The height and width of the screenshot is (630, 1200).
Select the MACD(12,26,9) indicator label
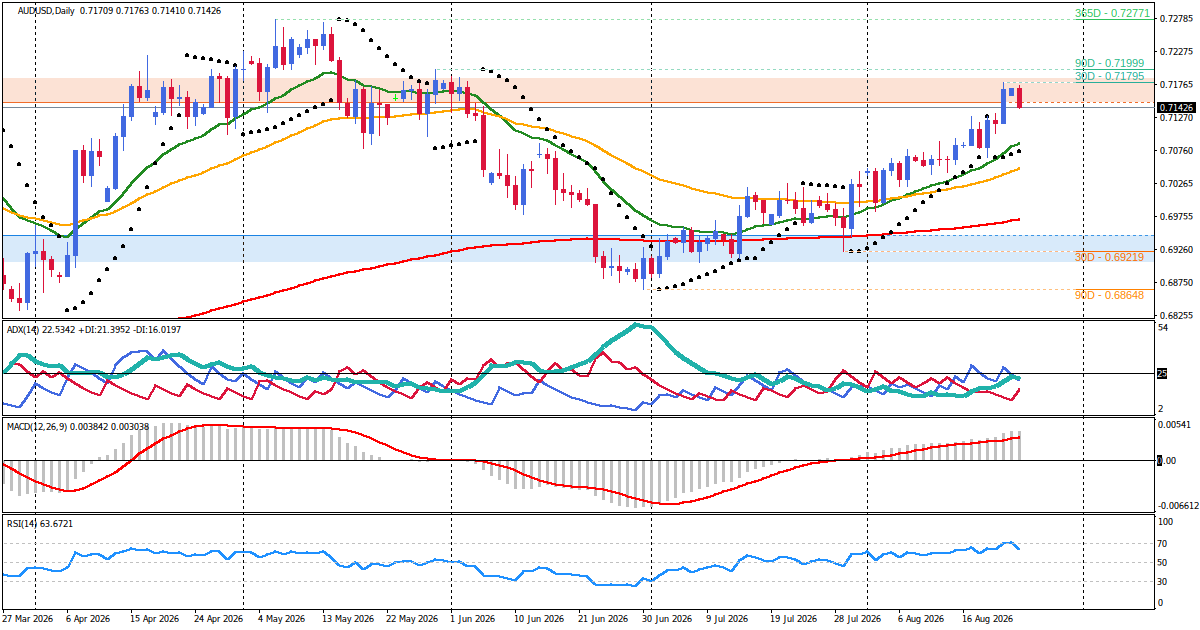(x=35, y=427)
